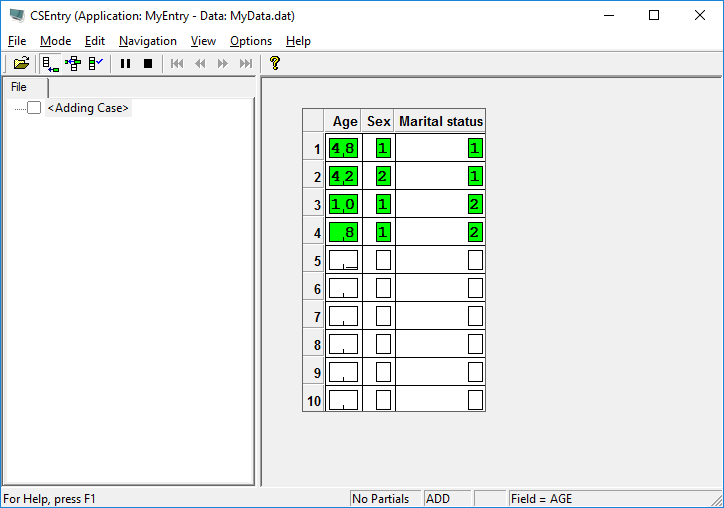Jump to last case with toolbar arrow
This screenshot has width=724, height=508.
(x=245, y=63)
